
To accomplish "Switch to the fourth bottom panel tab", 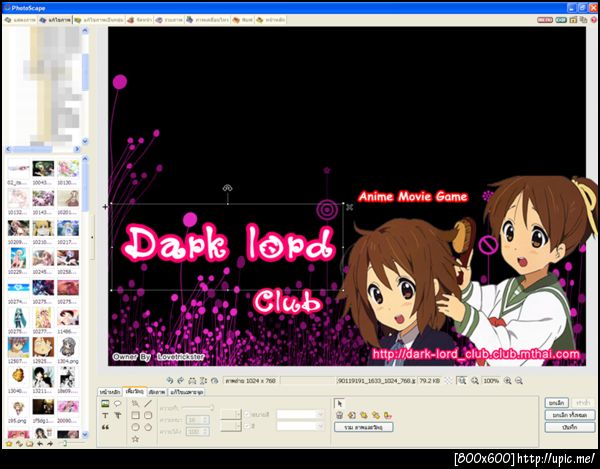I will pos(186,392).
